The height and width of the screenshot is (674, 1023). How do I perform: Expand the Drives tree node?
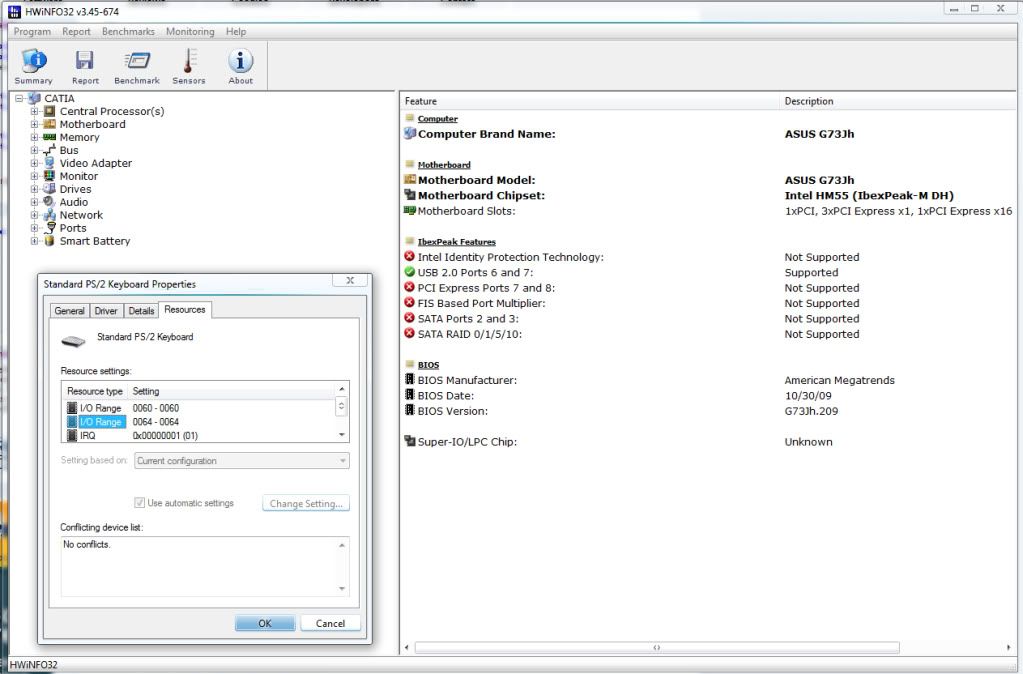tap(35, 189)
